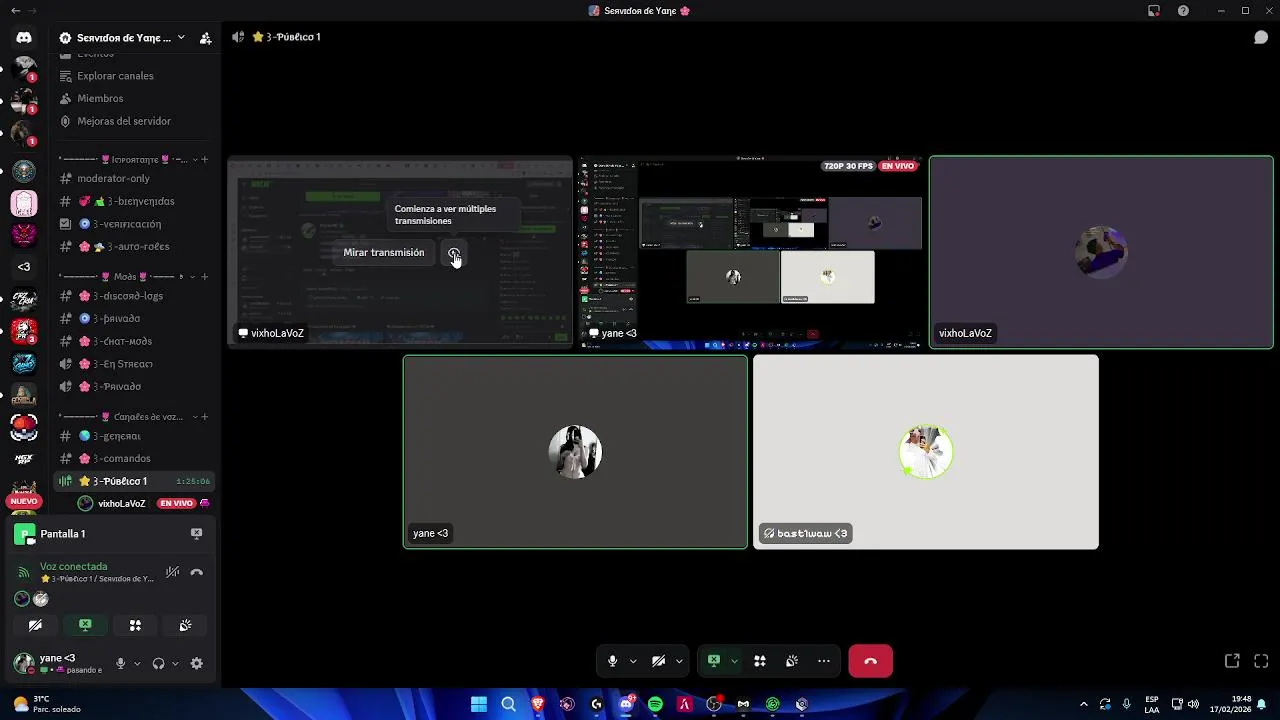Disconnect using voice panel hang-up icon

(196, 572)
